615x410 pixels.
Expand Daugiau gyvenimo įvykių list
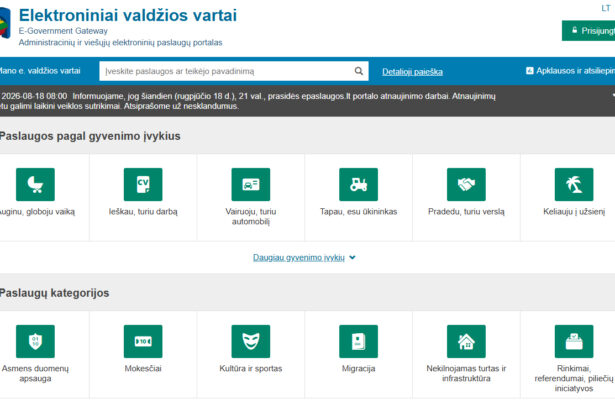point(298,258)
